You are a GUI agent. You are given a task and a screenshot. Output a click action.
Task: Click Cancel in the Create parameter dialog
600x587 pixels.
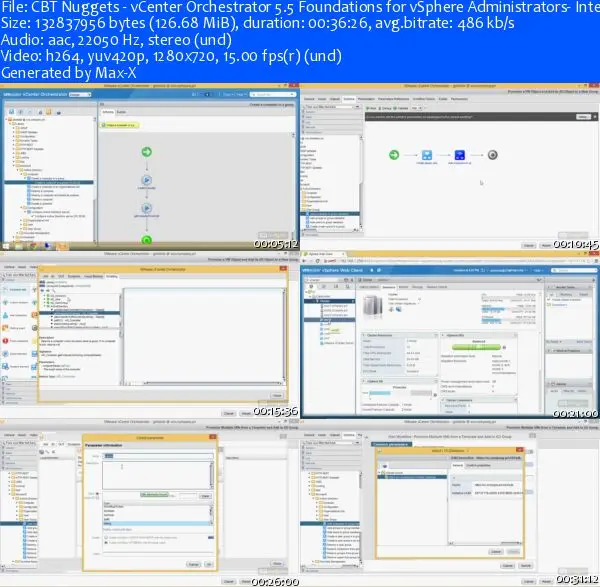194,564
